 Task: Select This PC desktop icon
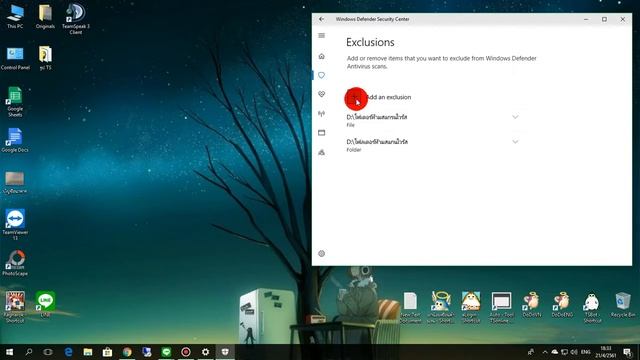(15, 16)
